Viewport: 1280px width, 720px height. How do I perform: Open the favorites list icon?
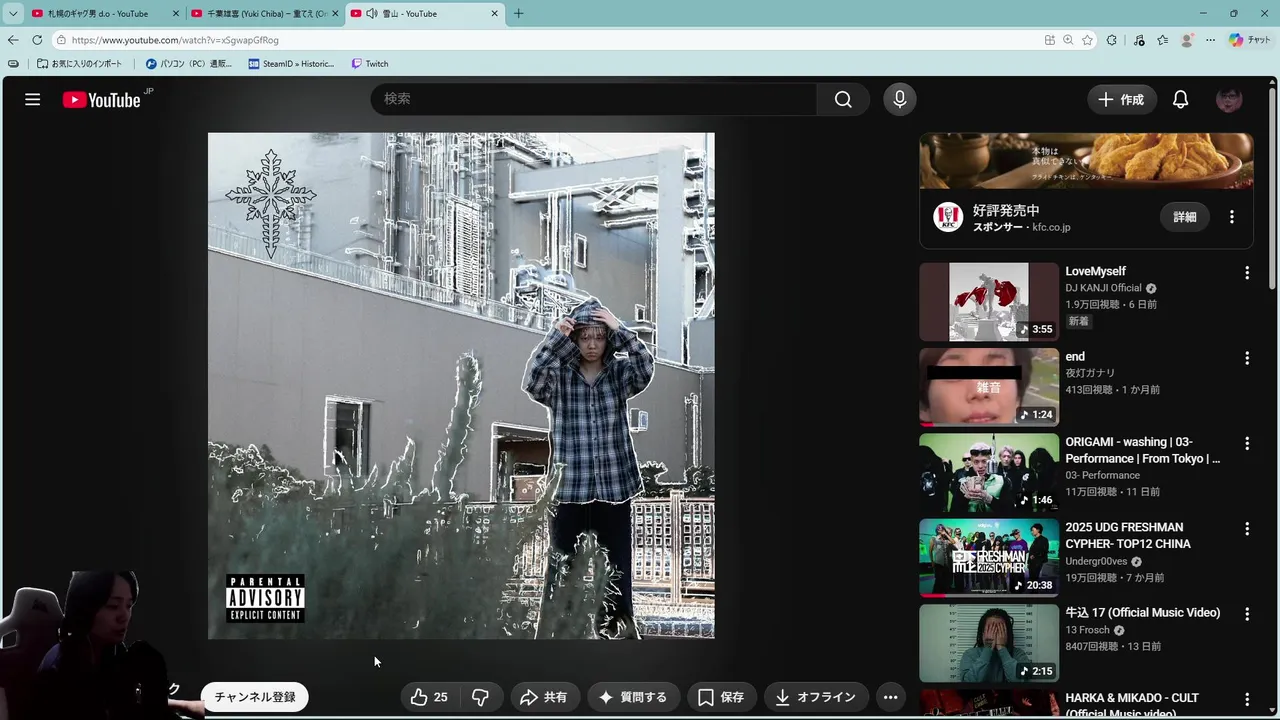(1162, 40)
